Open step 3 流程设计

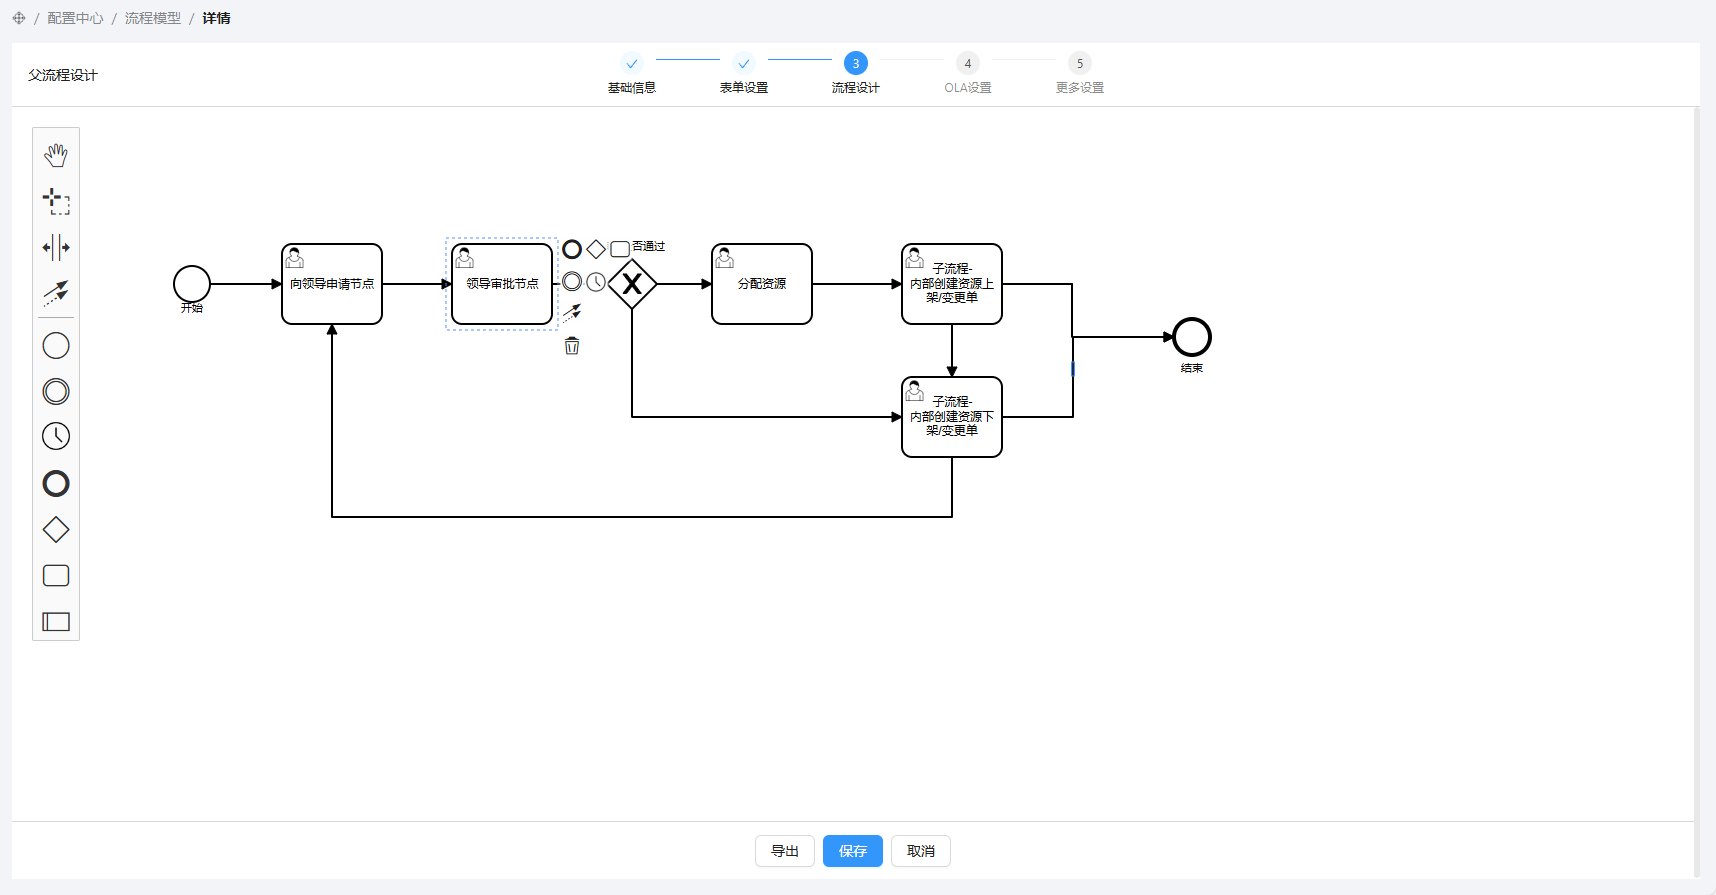point(856,74)
